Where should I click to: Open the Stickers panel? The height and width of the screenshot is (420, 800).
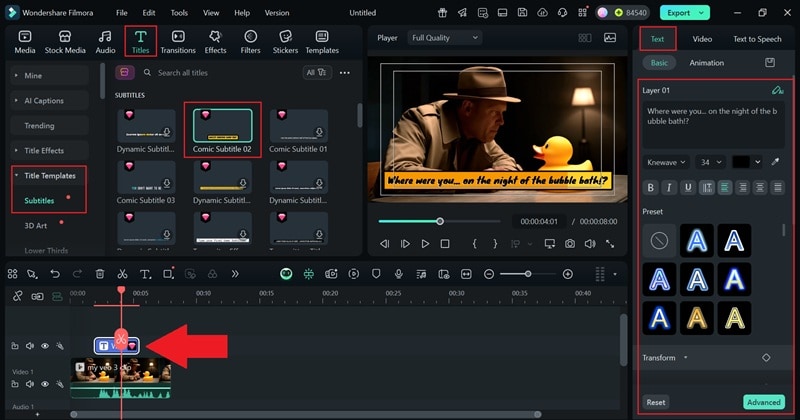(285, 42)
